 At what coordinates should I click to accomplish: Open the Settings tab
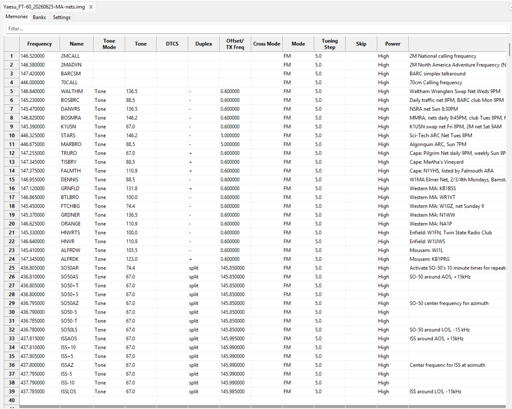62,17
